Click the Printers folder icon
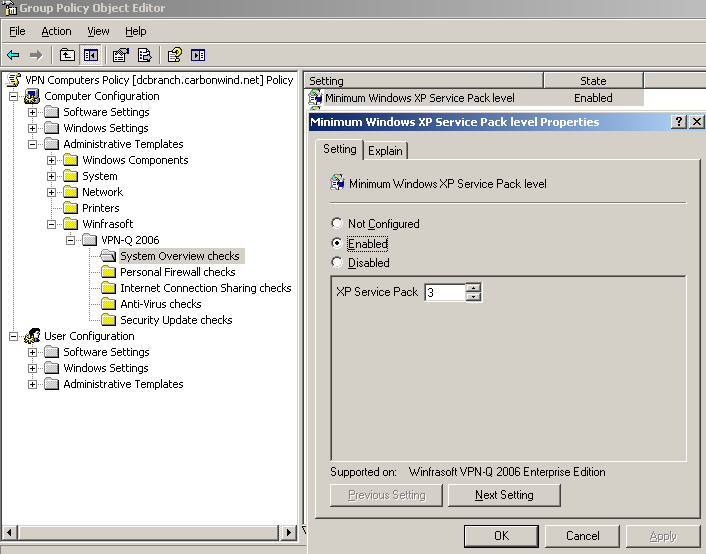Viewport: 706px width, 554px height. tap(71, 208)
